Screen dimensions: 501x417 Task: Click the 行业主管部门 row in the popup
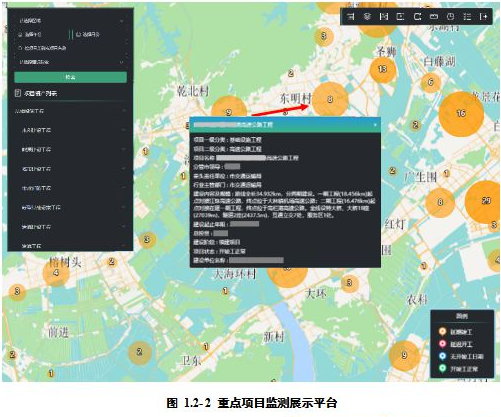coord(228,185)
